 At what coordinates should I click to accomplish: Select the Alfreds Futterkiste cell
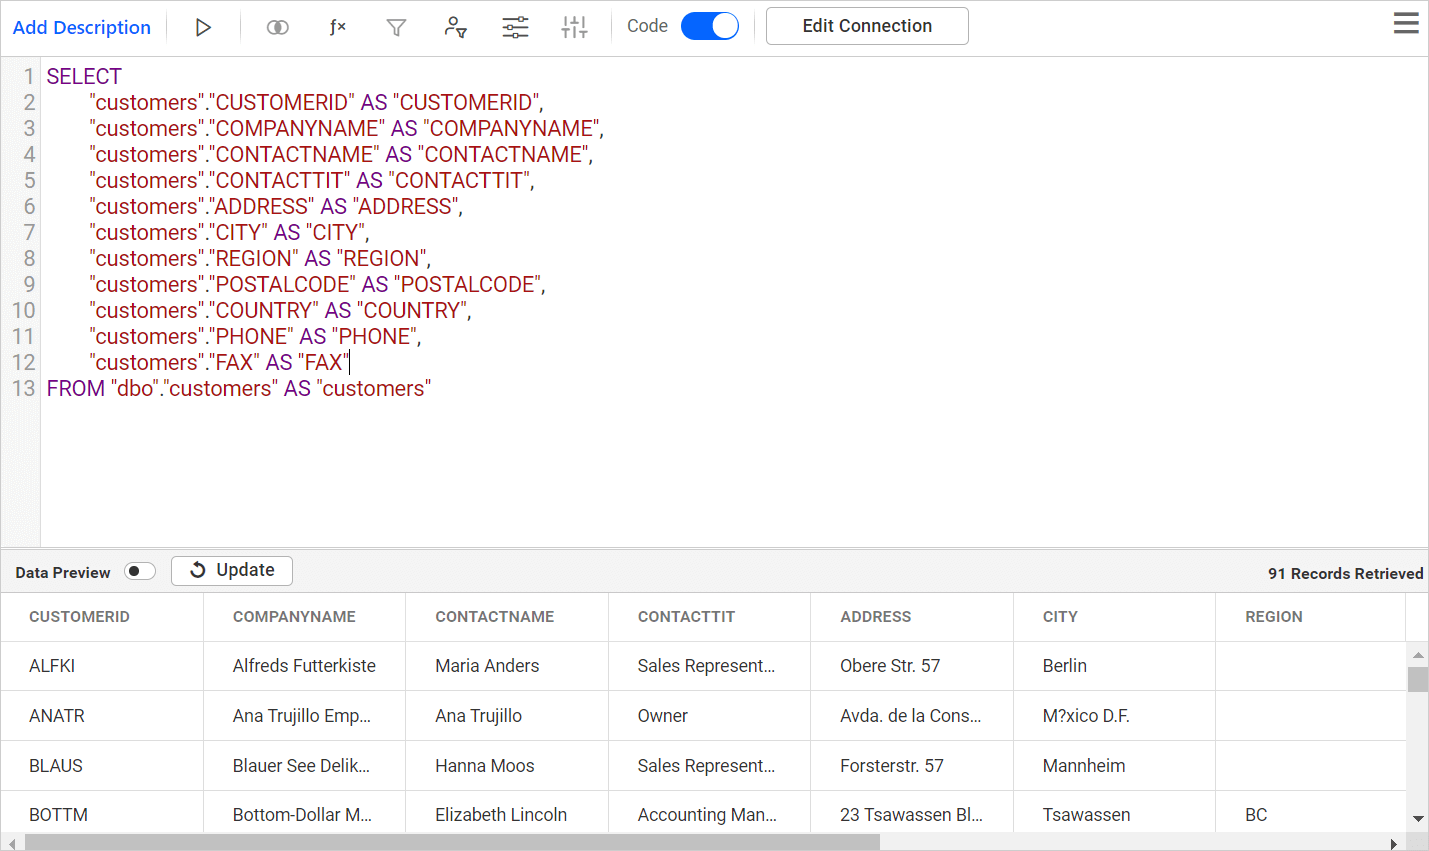click(x=305, y=666)
